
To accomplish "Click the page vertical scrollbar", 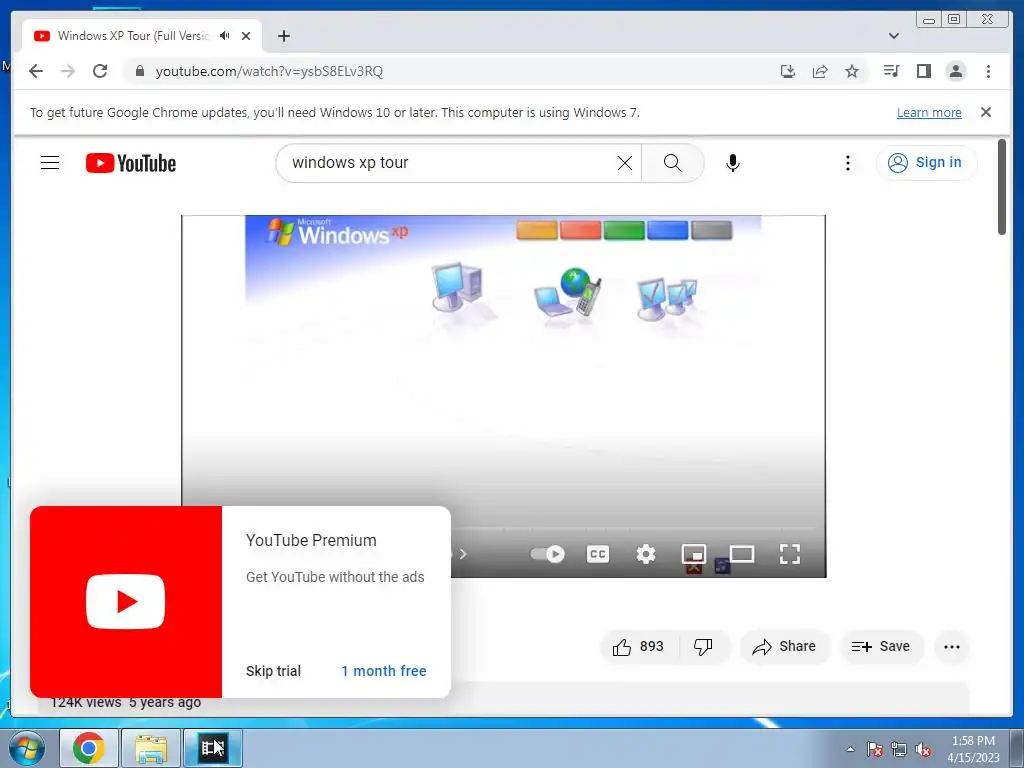I will pyautogui.click(x=1002, y=187).
